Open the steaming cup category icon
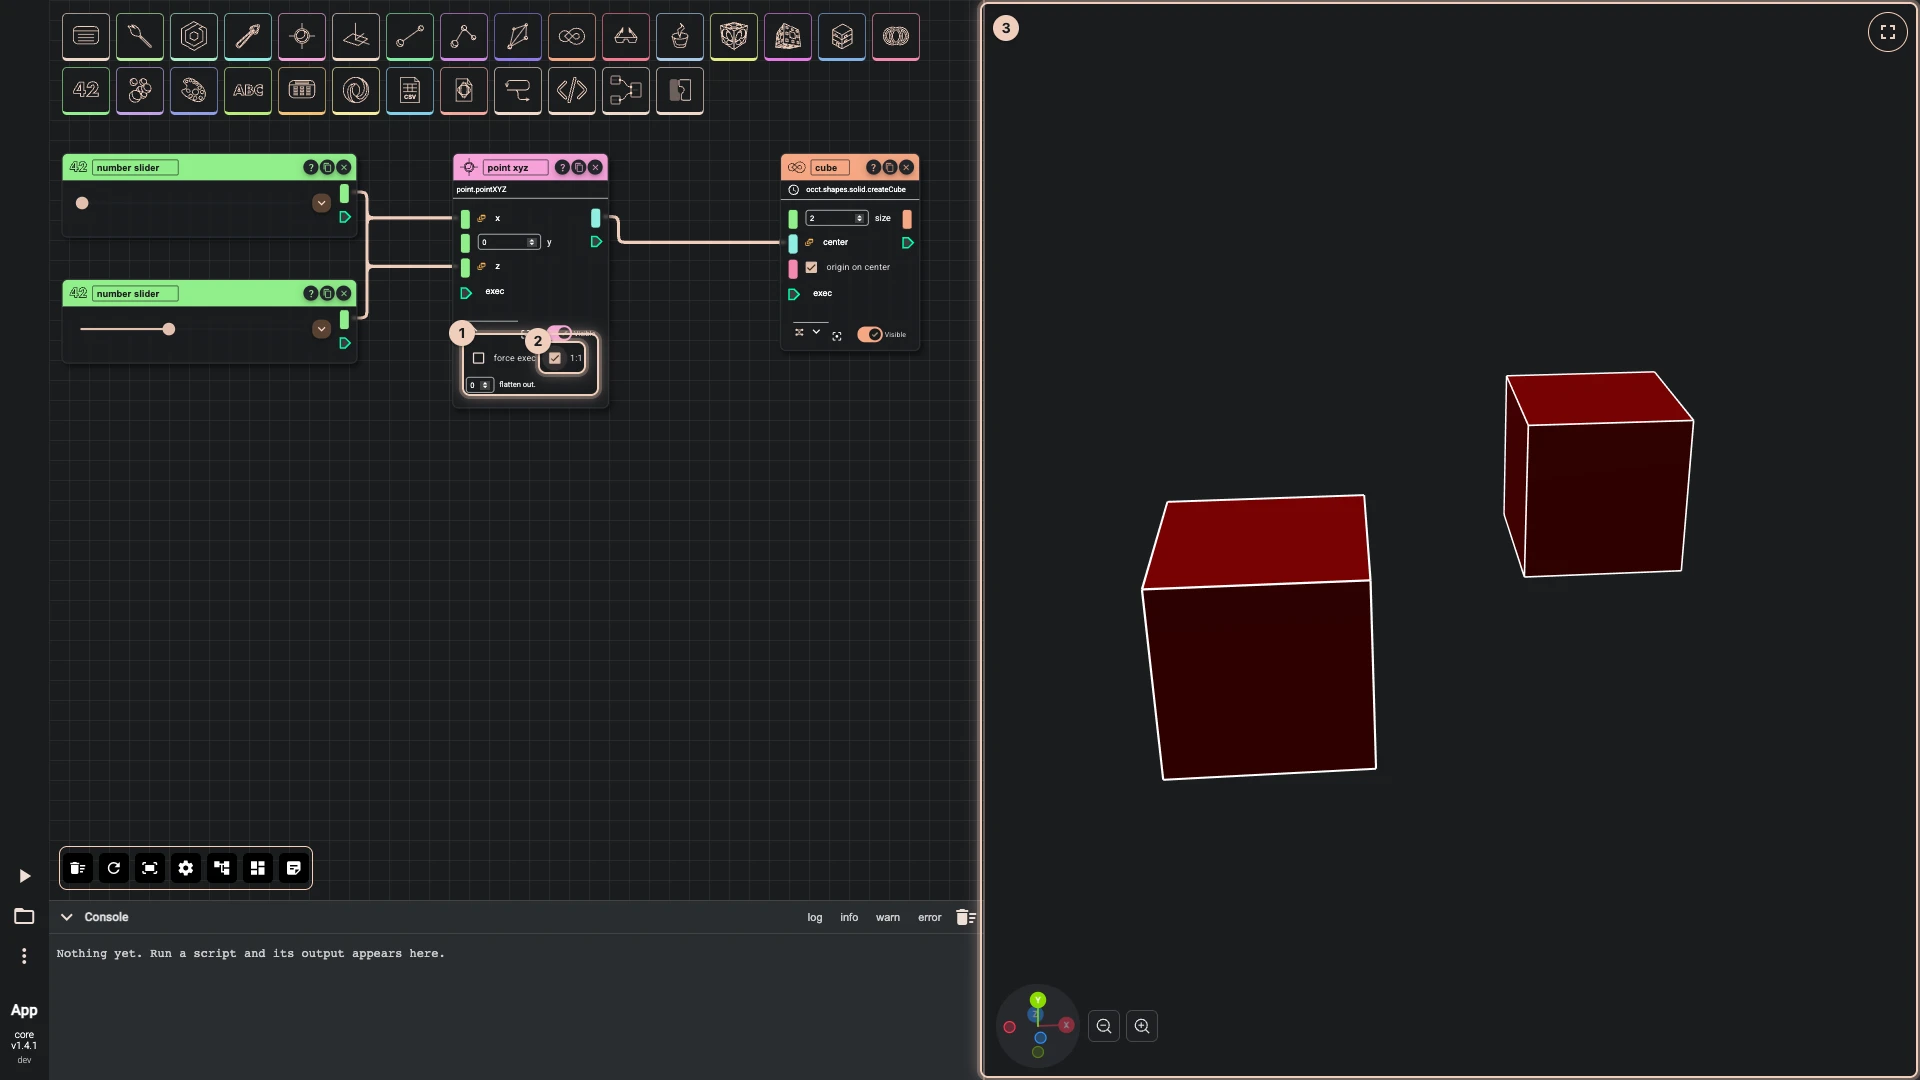 [x=680, y=36]
